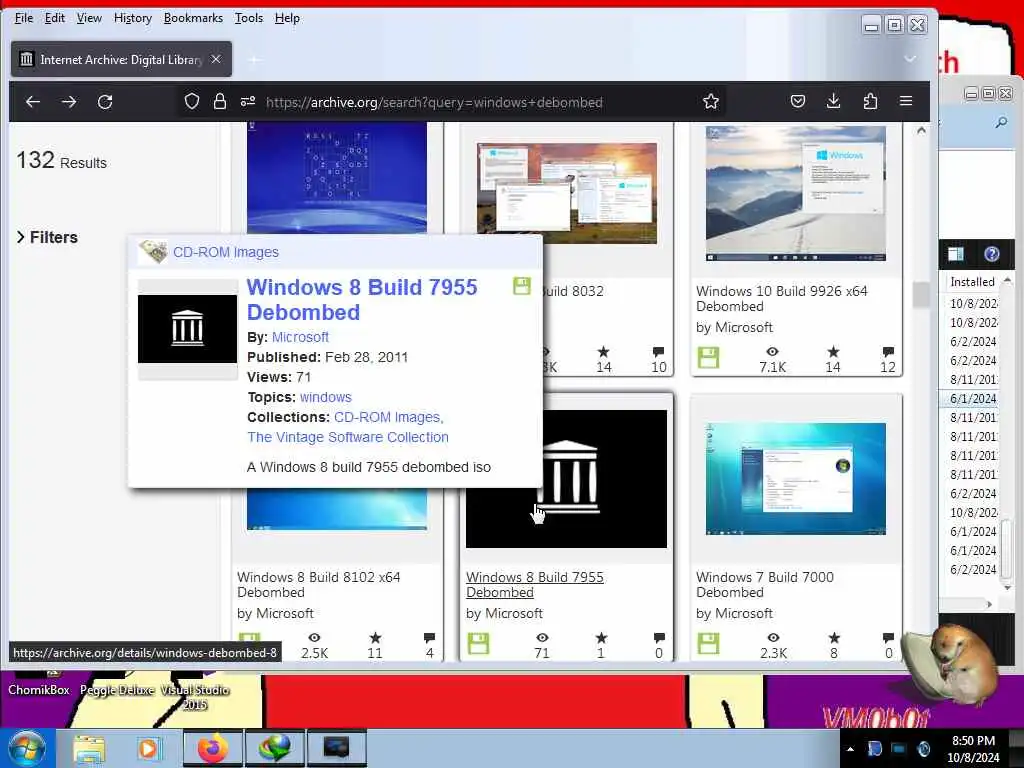The width and height of the screenshot is (1024, 768).
Task: Open the Tools menu
Action: [249, 18]
